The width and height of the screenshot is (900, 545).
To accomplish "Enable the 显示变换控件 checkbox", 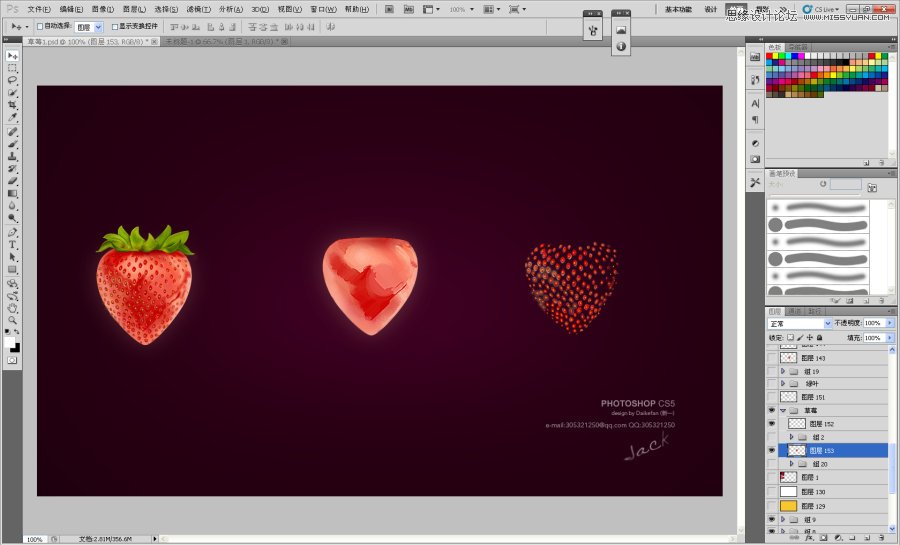I will coord(115,26).
